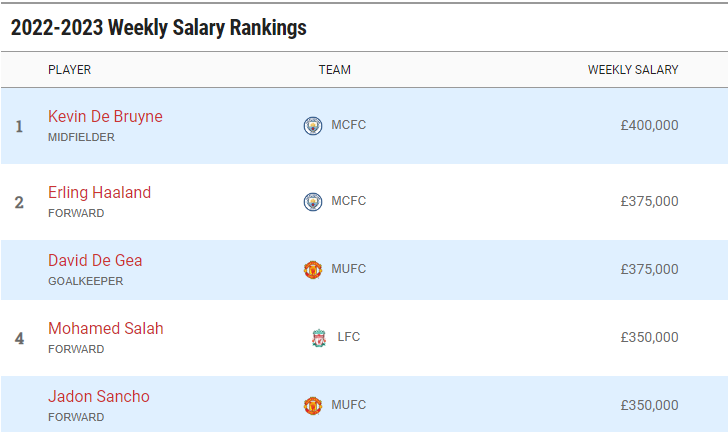Open Kevin De Bruyne player link
The image size is (728, 432).
(105, 116)
